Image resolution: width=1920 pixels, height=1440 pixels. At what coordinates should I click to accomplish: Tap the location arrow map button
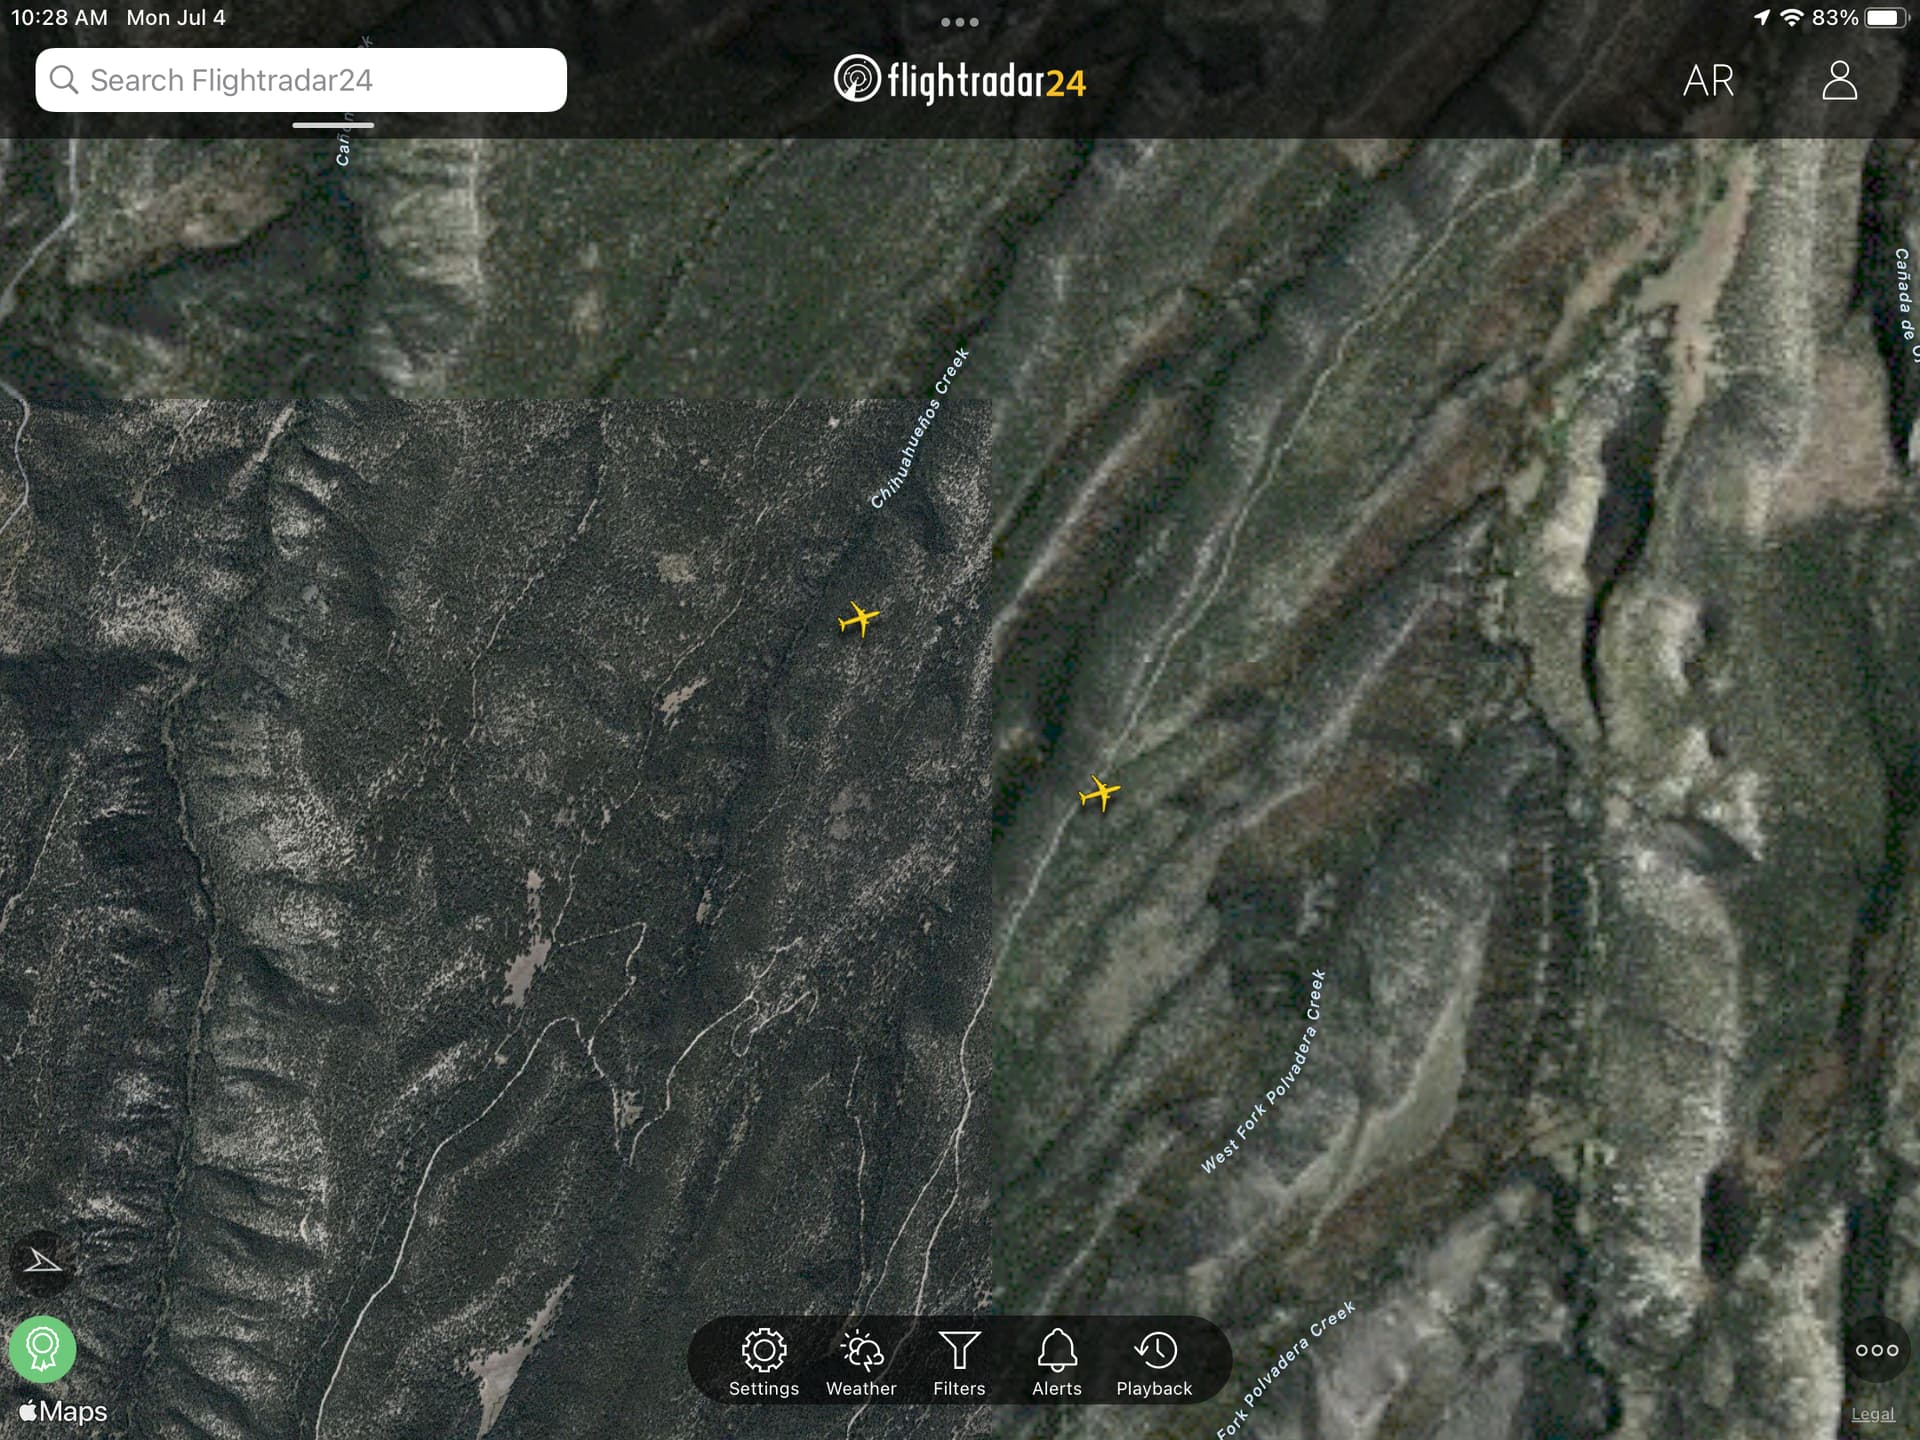click(x=42, y=1261)
